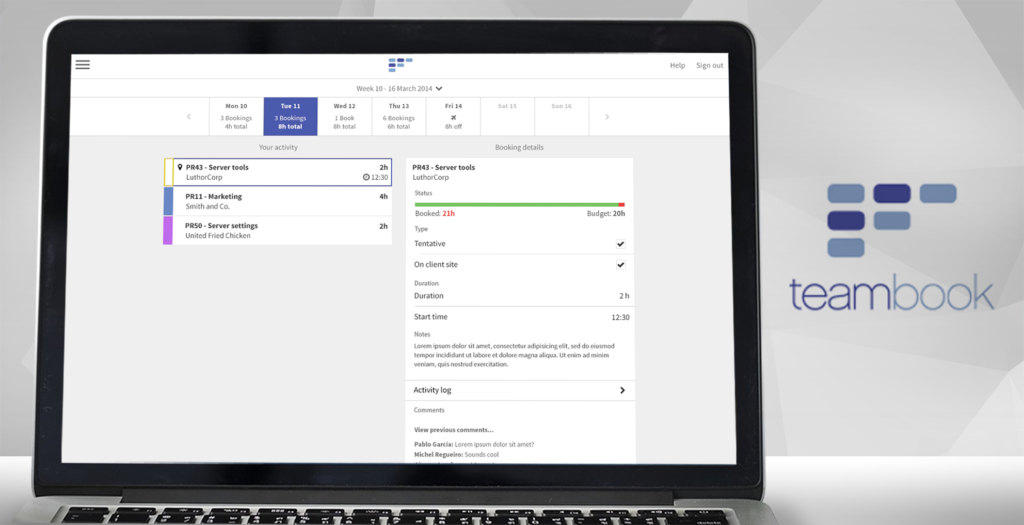Click View previous comments link
Image resolution: width=1024 pixels, height=525 pixels.
coord(454,430)
